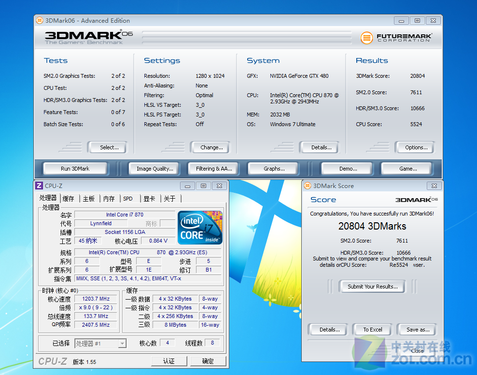Export results with To Excel
477x375 pixels.
[x=372, y=330]
